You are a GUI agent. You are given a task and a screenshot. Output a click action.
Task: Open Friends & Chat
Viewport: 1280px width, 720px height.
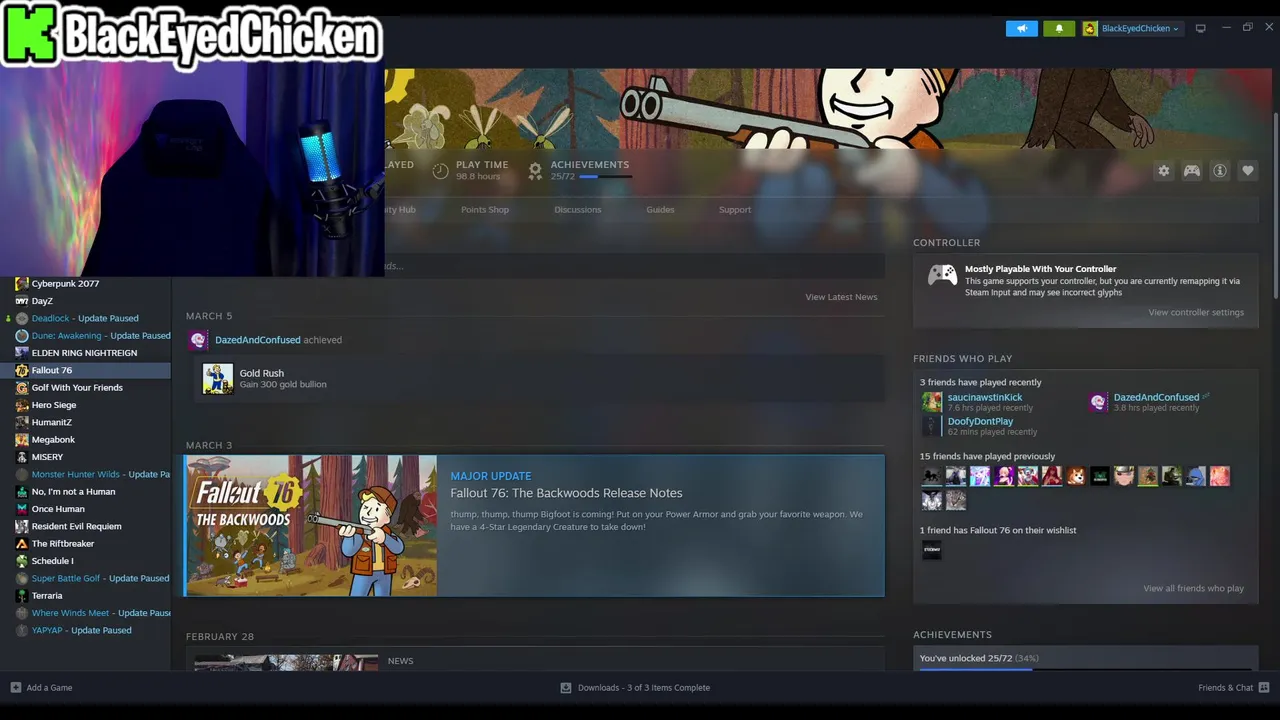[1233, 688]
